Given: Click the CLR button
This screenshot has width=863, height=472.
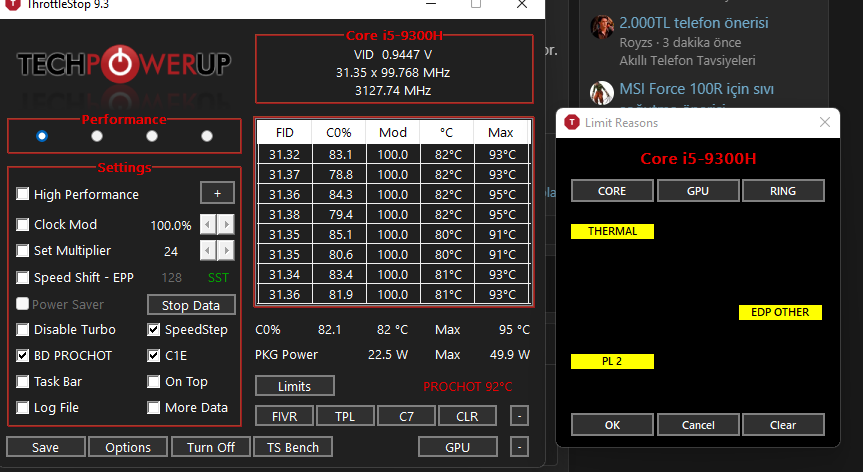Looking at the screenshot, I should click(x=467, y=416).
